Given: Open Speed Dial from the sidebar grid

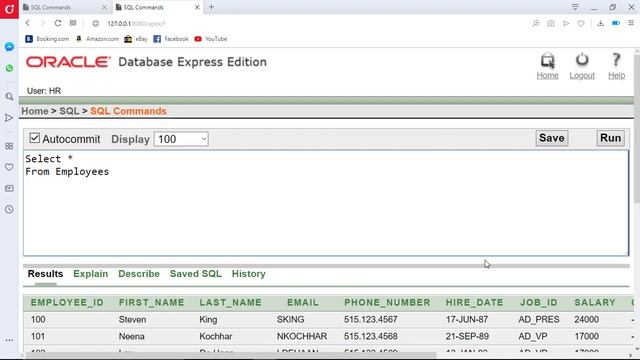Looking at the screenshot, I should pyautogui.click(x=9, y=146).
